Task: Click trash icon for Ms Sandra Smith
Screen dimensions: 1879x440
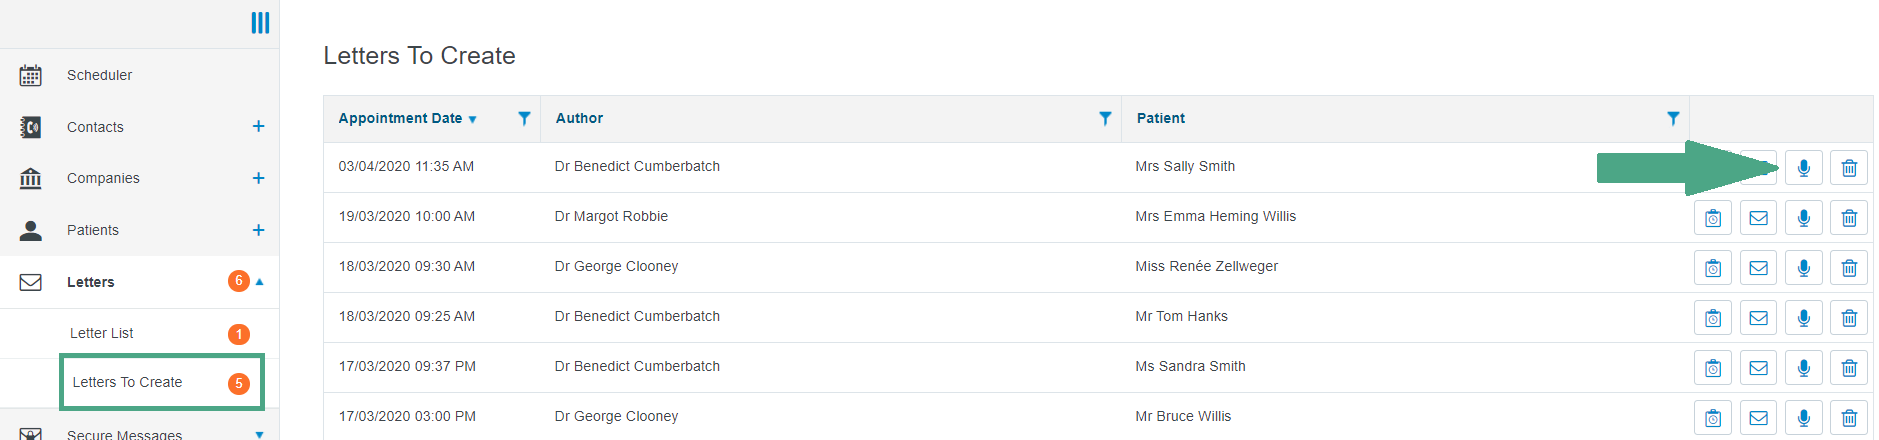Action: click(1849, 368)
